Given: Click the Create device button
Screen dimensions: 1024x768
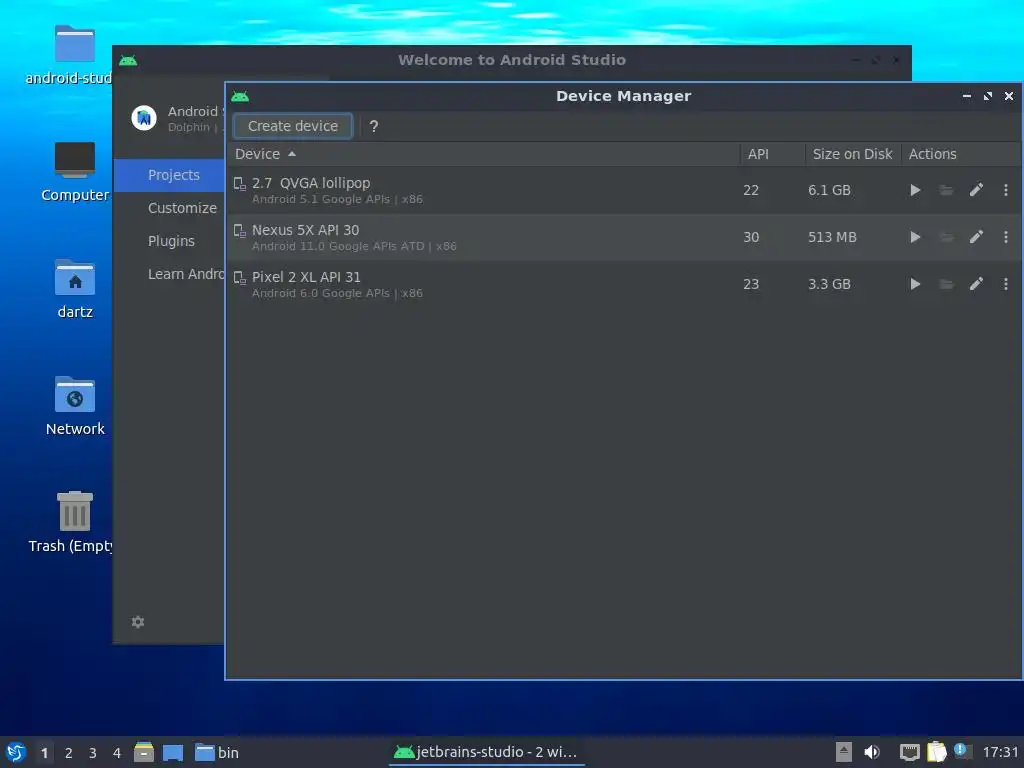Looking at the screenshot, I should [x=293, y=126].
